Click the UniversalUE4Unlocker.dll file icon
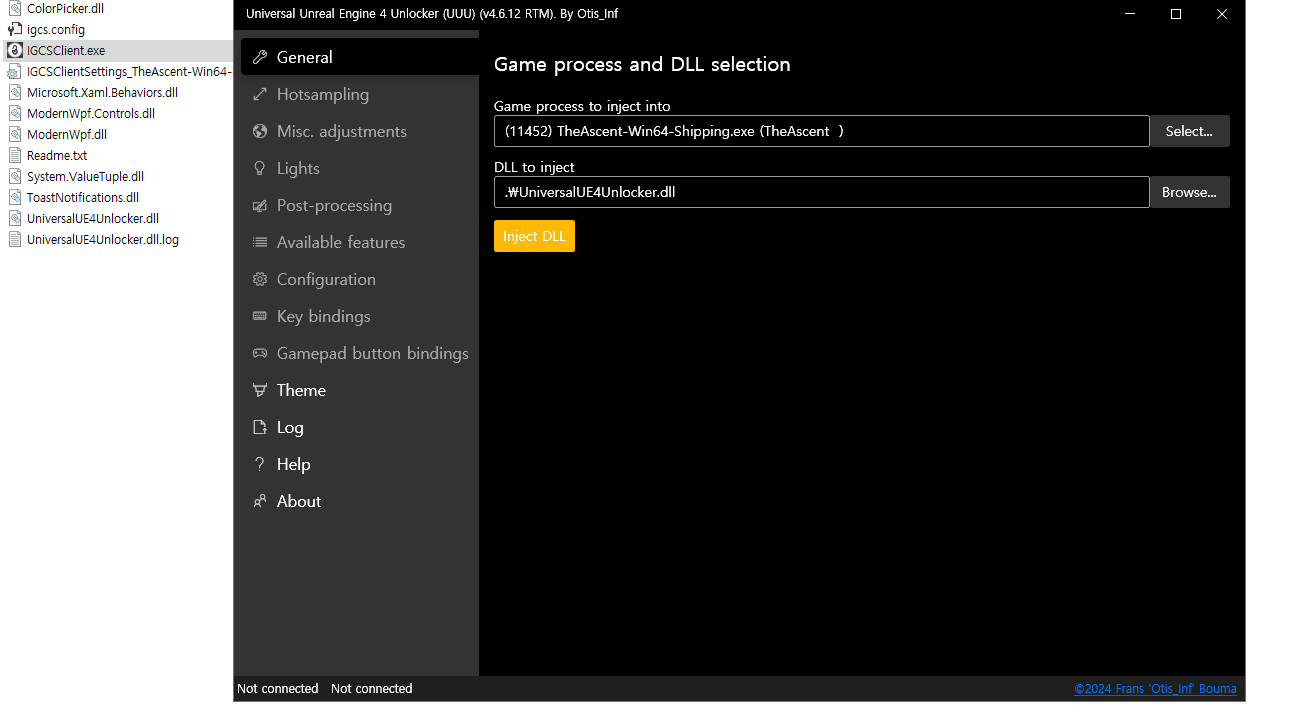 coord(15,218)
